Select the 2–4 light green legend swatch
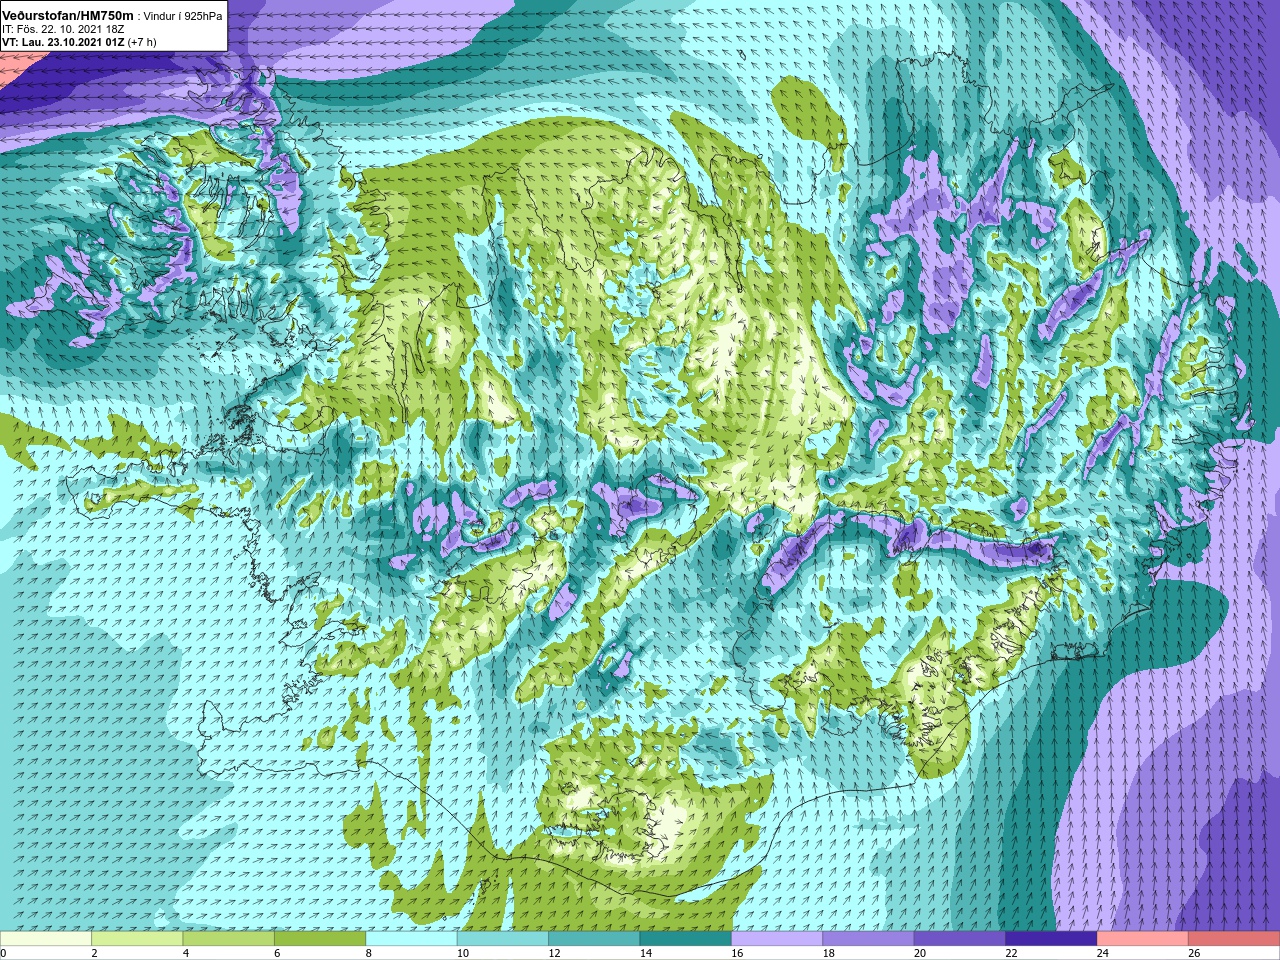Screen dimensions: 1280x960 (137, 939)
